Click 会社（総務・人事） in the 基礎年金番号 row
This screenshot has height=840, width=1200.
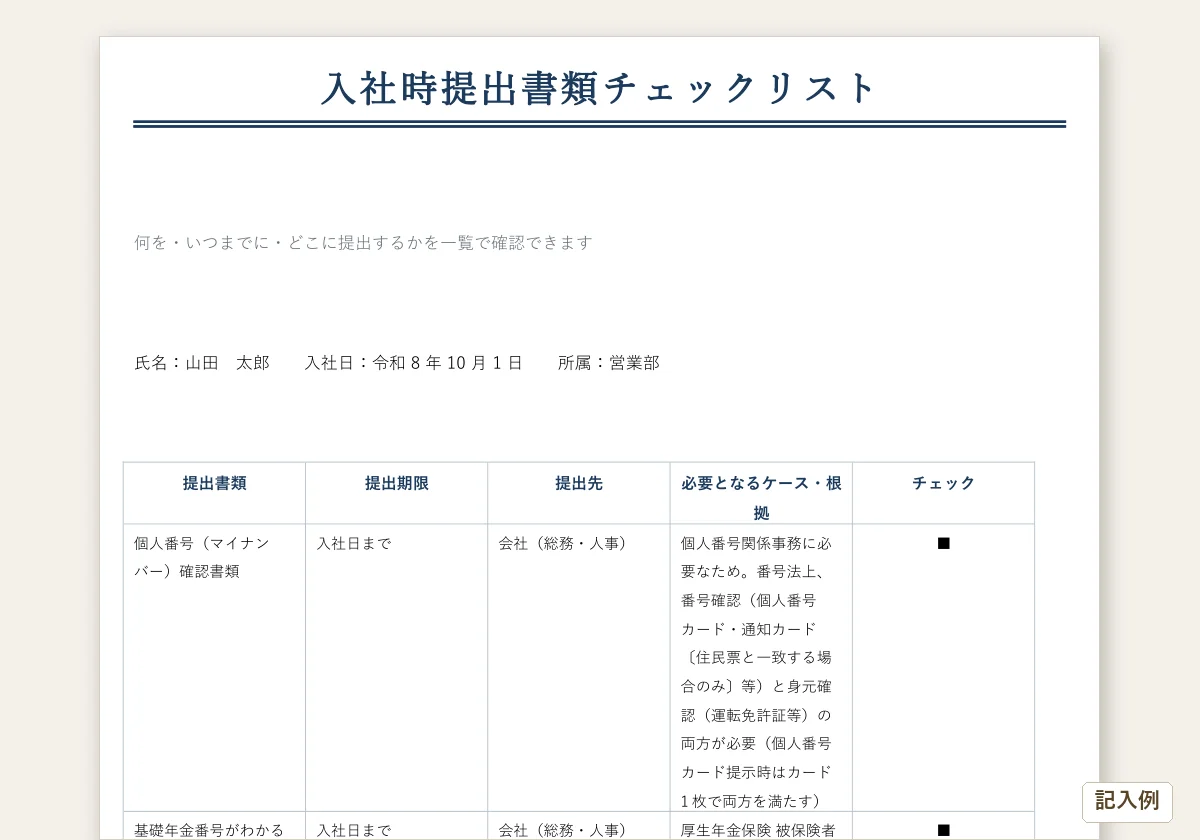coord(565,830)
